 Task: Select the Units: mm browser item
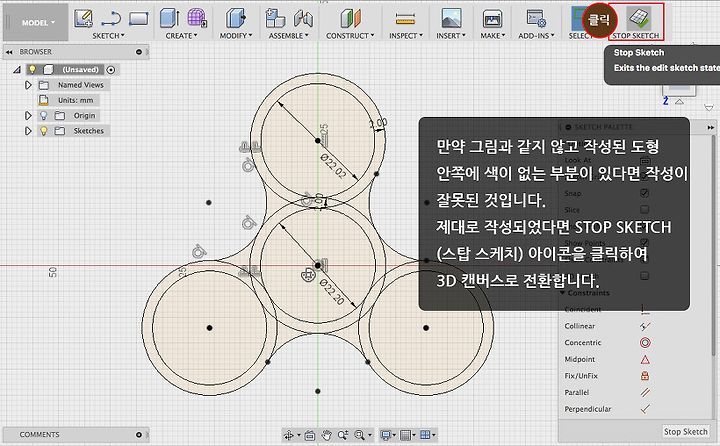tap(75, 100)
